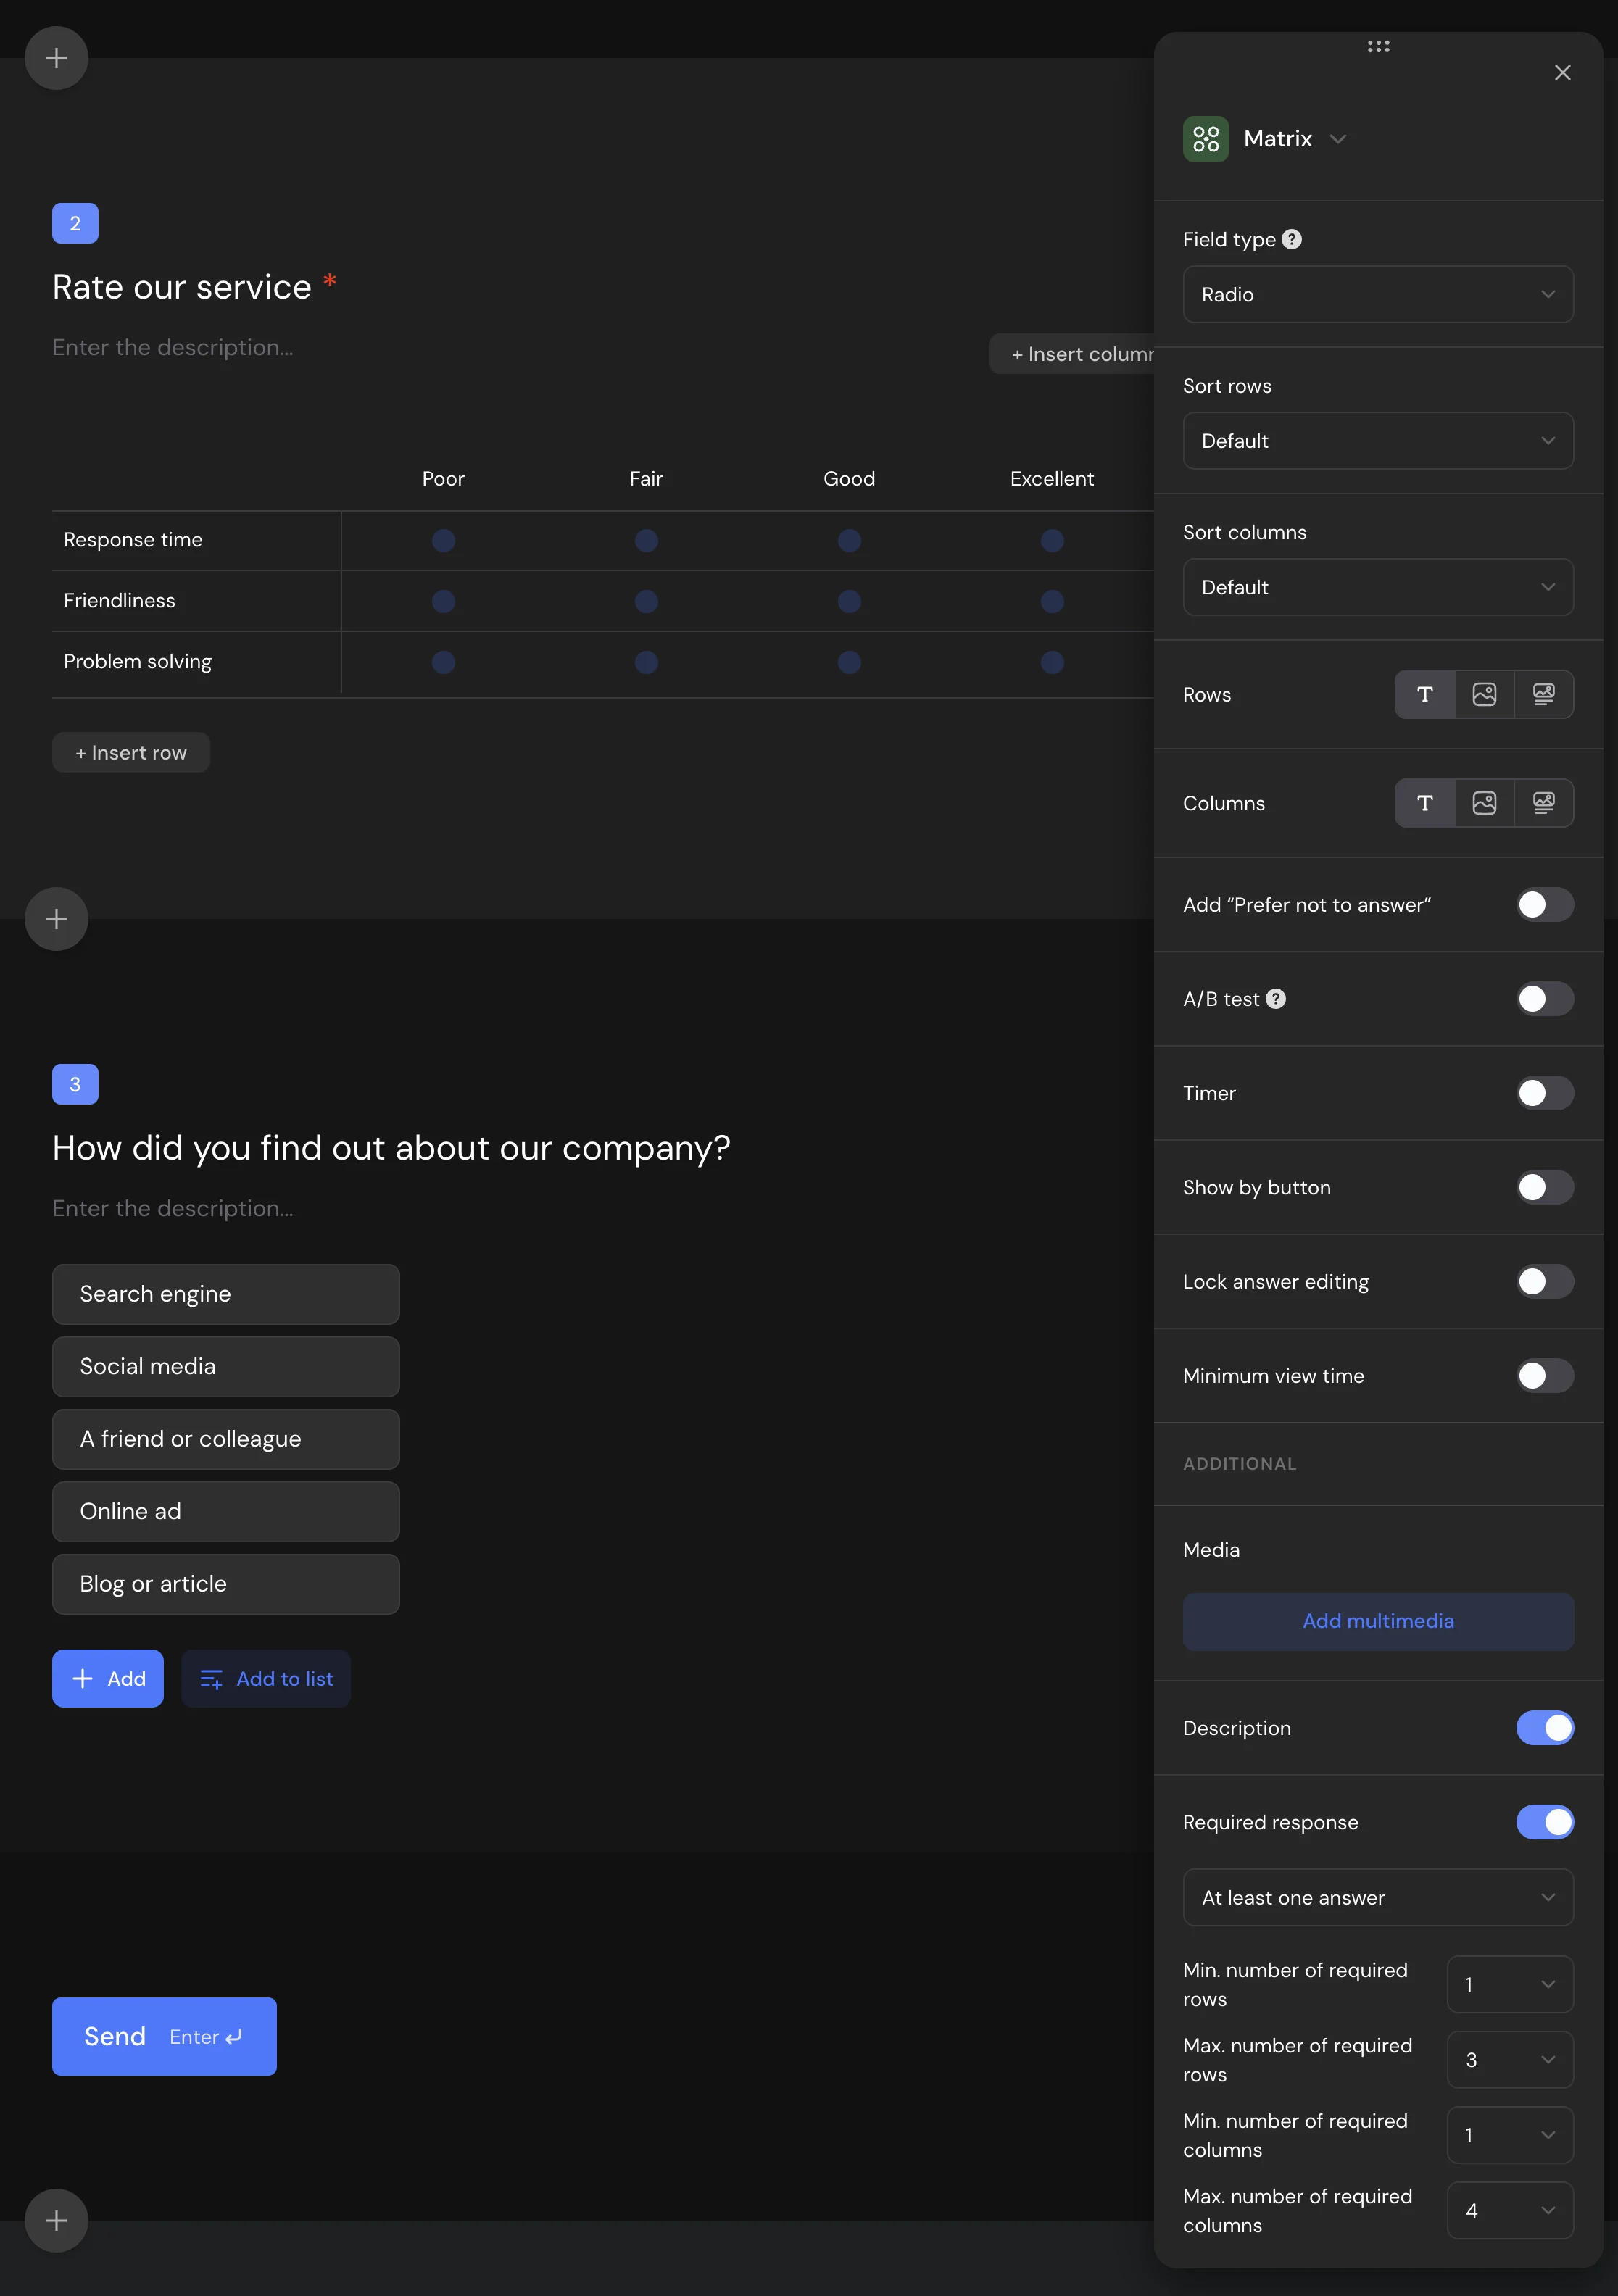The image size is (1618, 2296).
Task: Open Max. number of required rows dropdown
Action: (1510, 2060)
